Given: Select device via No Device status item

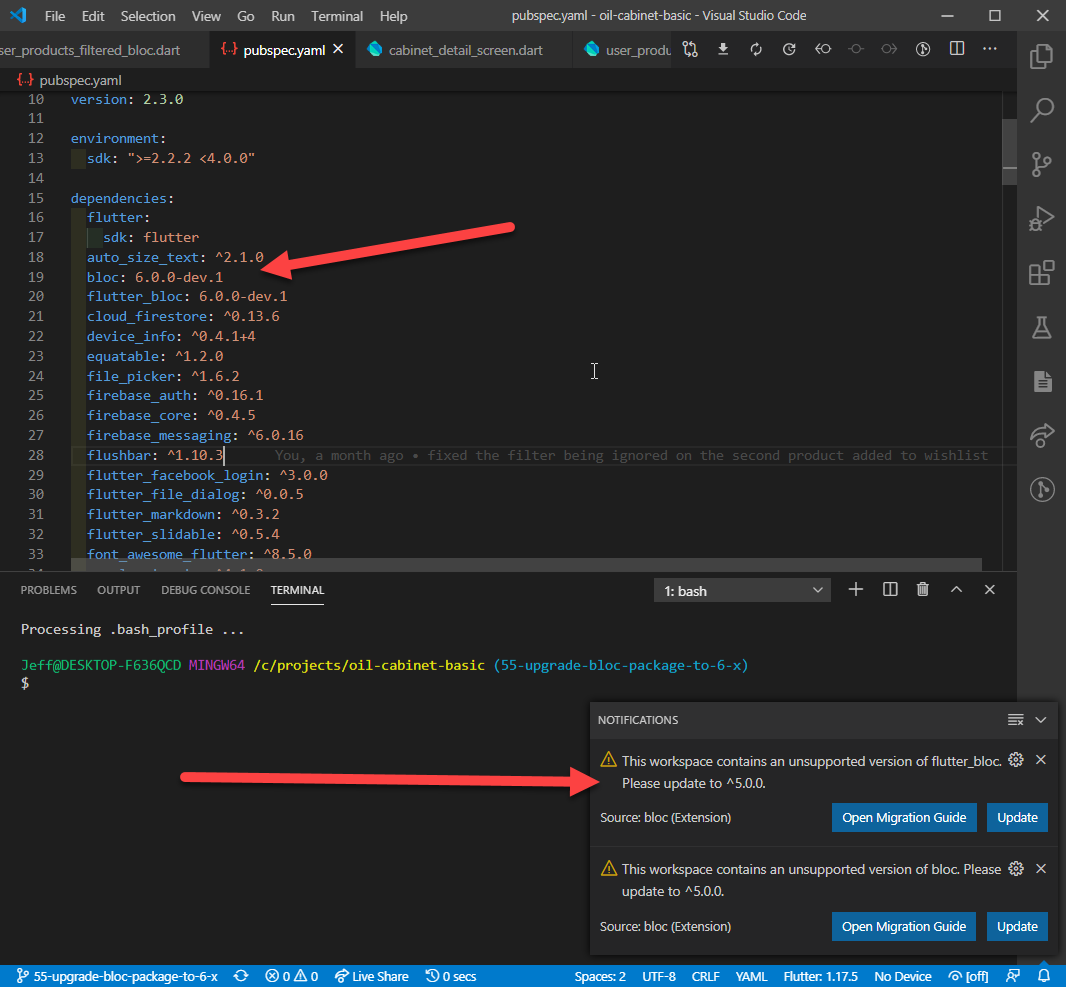Looking at the screenshot, I should tap(903, 976).
